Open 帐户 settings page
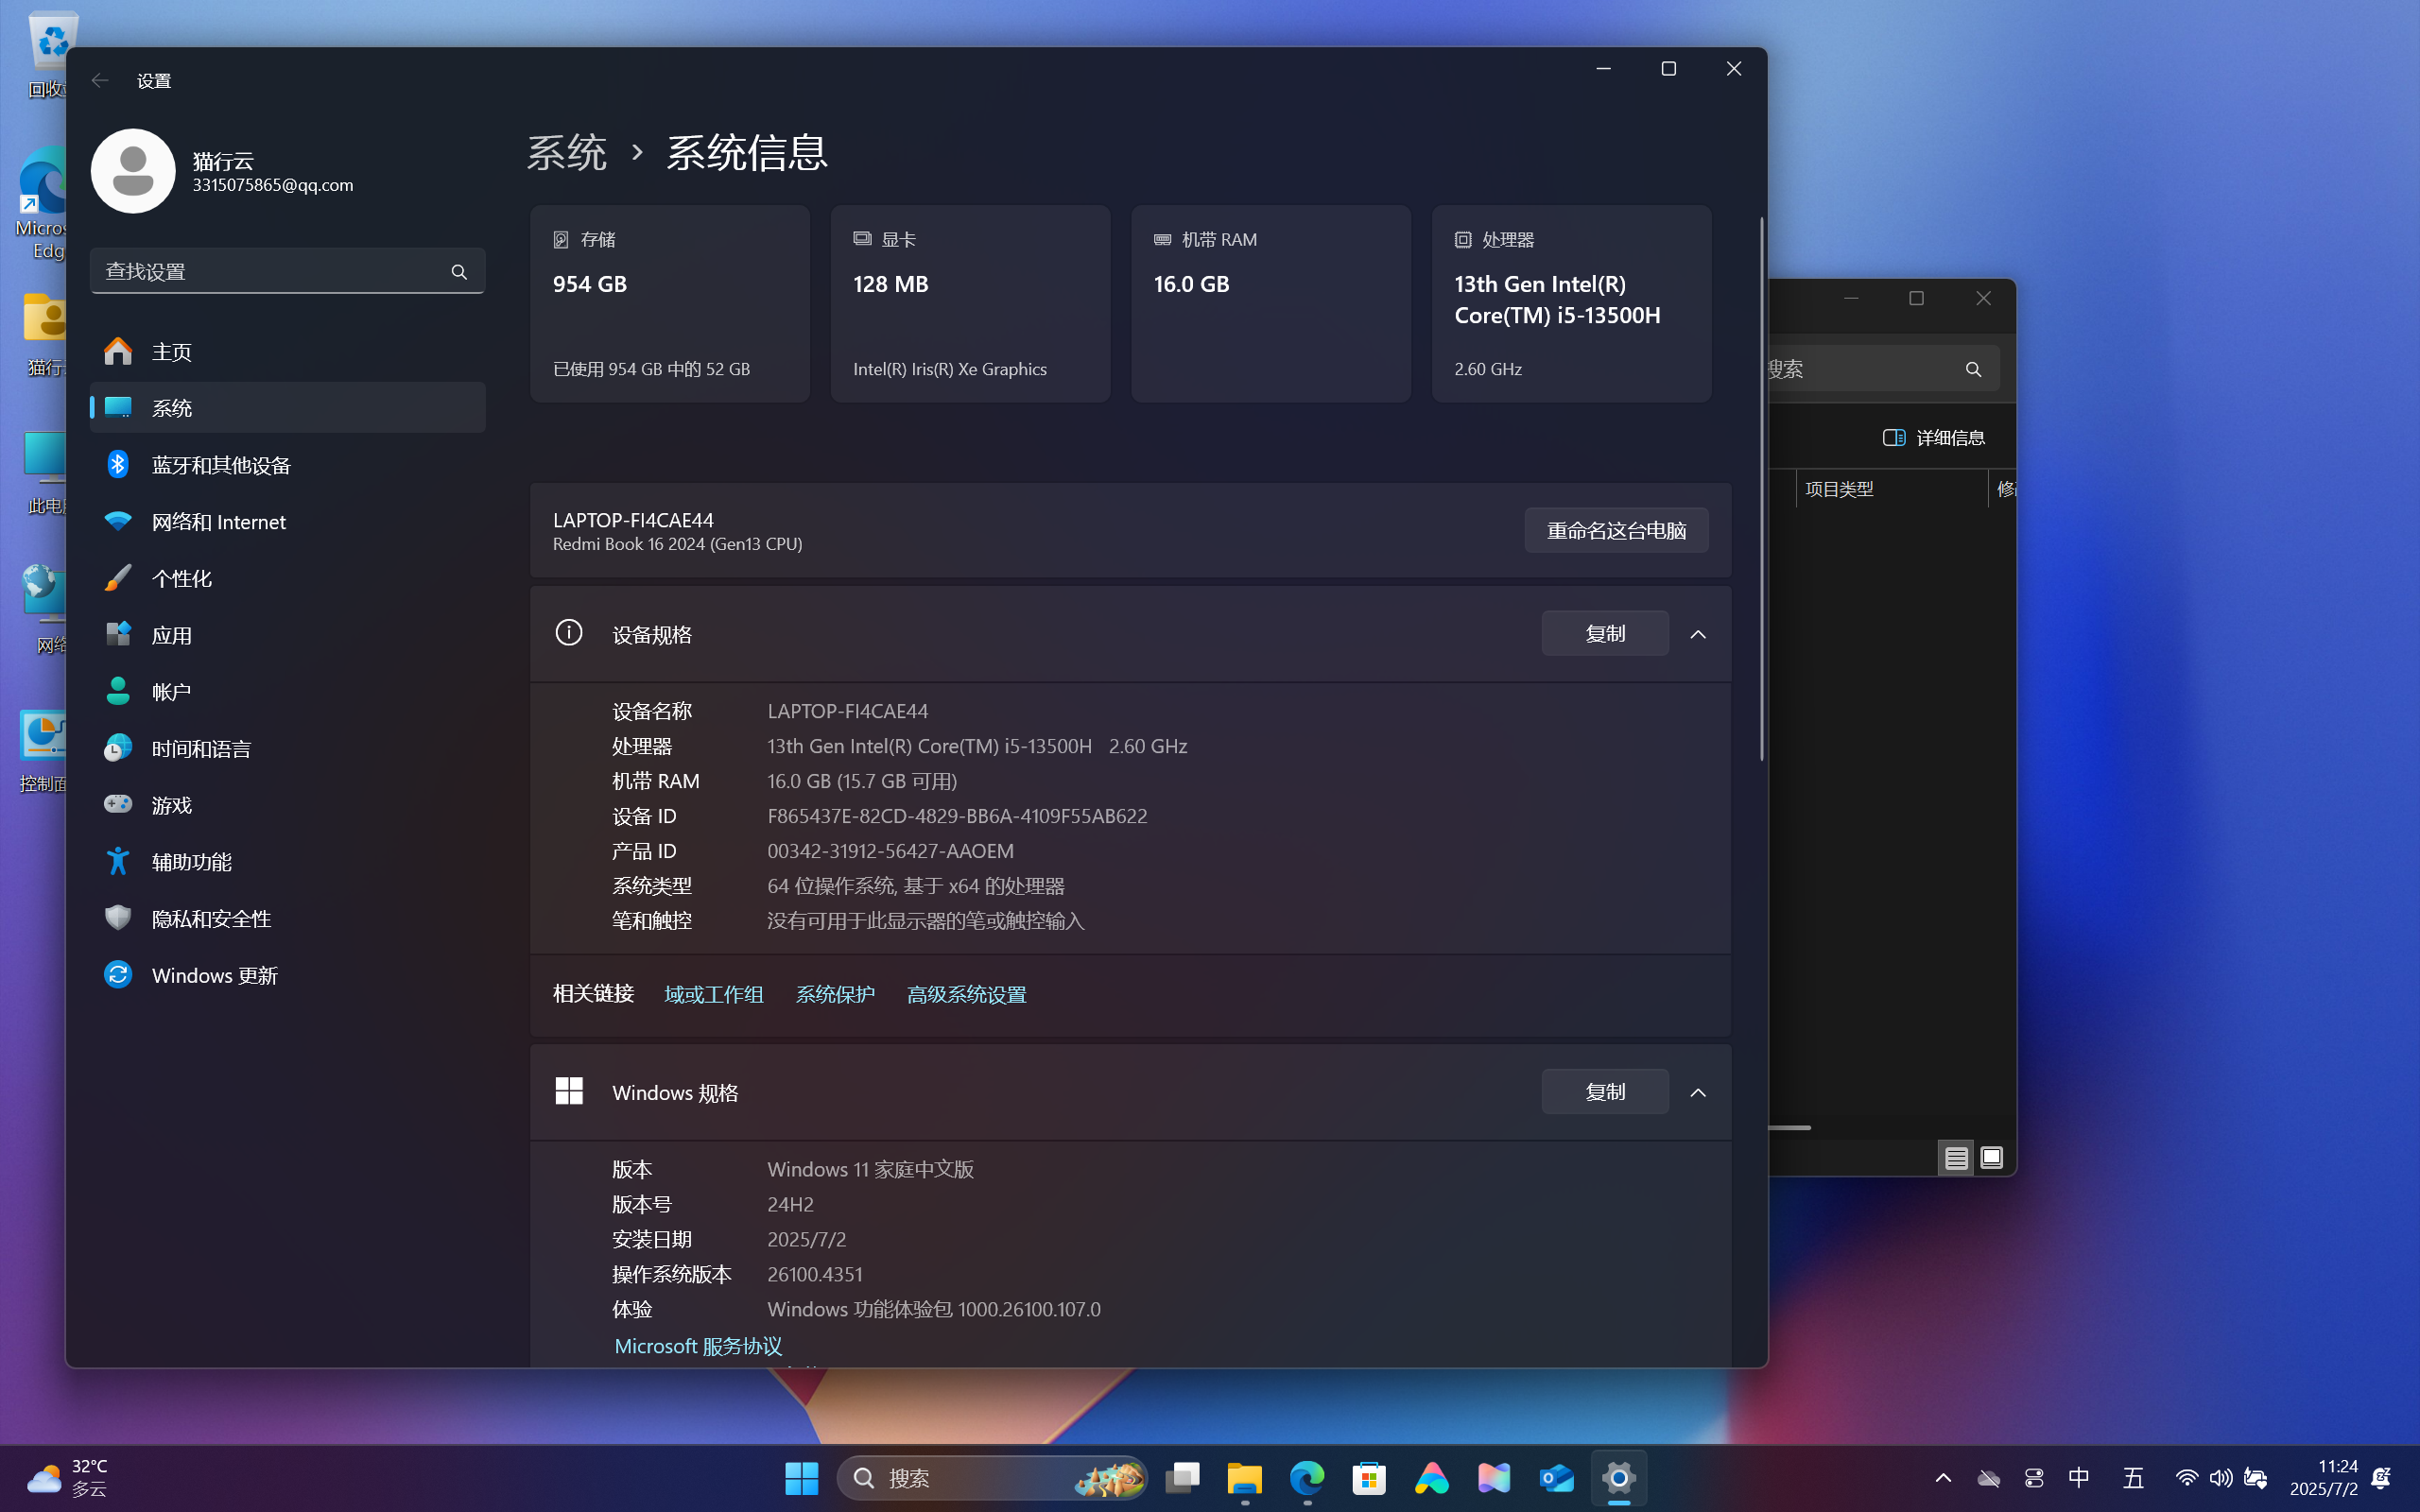Screen dimensions: 2420x1512 point(288,692)
